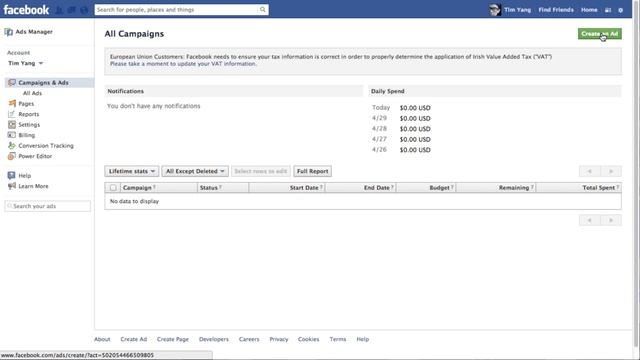
Task: Open notifications globe icon in top bar
Action: (x=84, y=10)
